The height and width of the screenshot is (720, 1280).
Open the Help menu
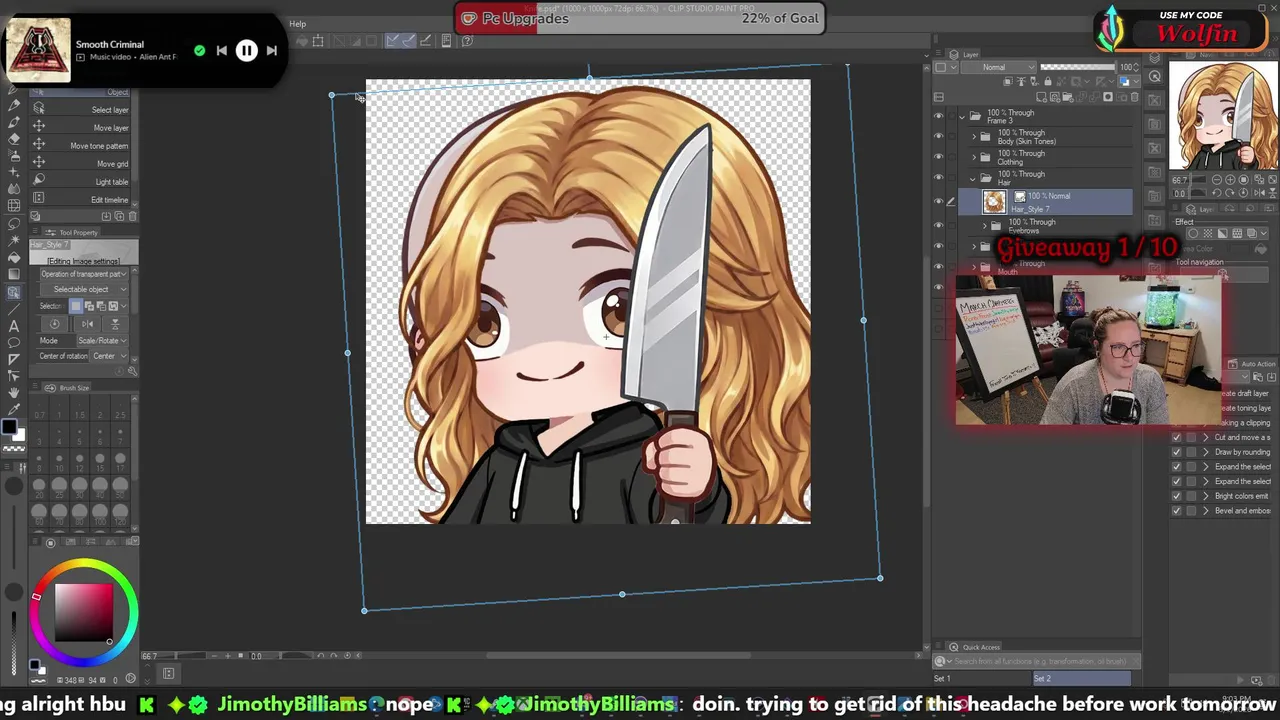(298, 24)
